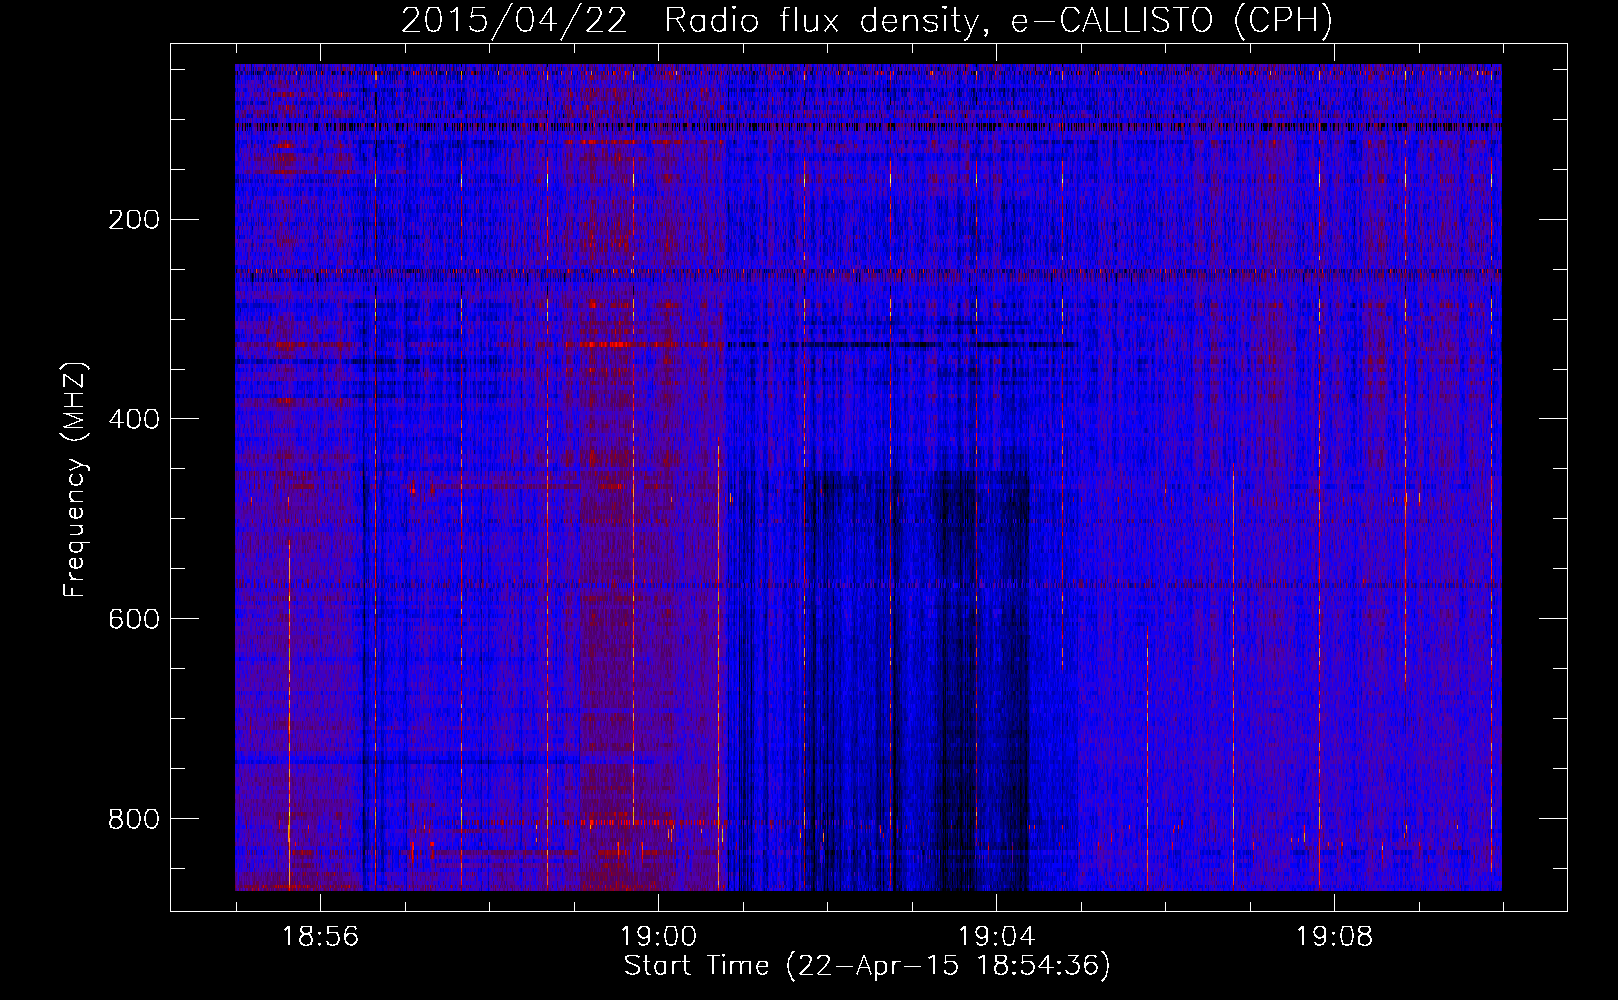Click the 'Frequency (MHZ)' axis label
This screenshot has width=1618, height=1000.
pos(75,479)
